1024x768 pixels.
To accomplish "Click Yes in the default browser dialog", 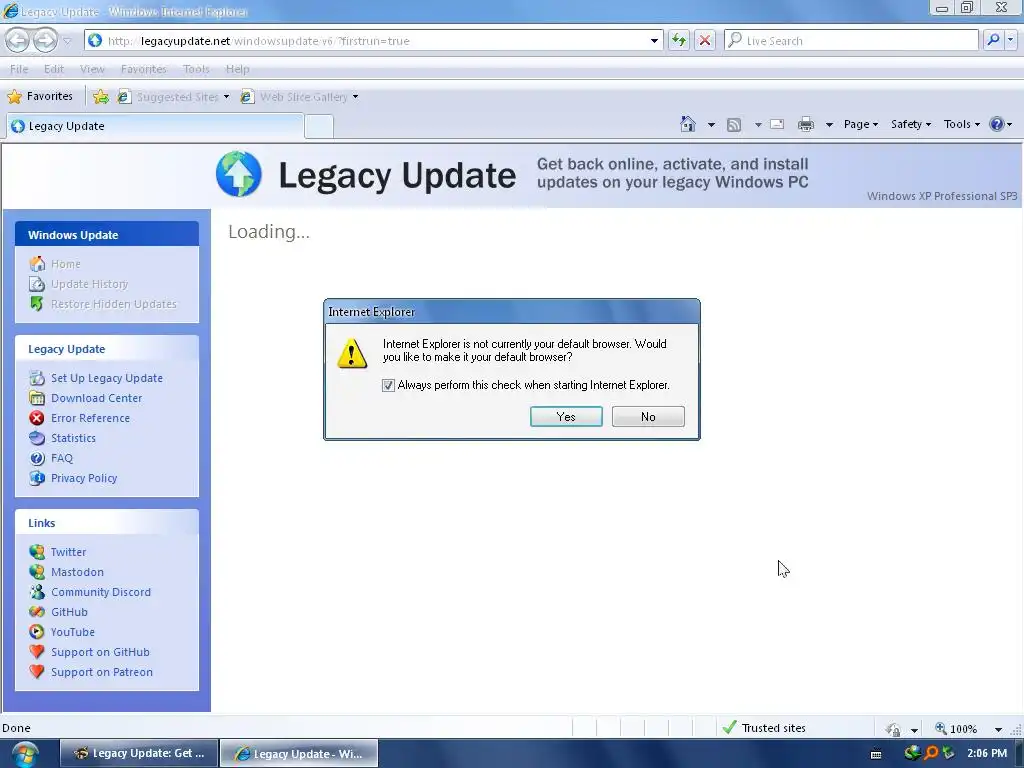I will coord(566,417).
